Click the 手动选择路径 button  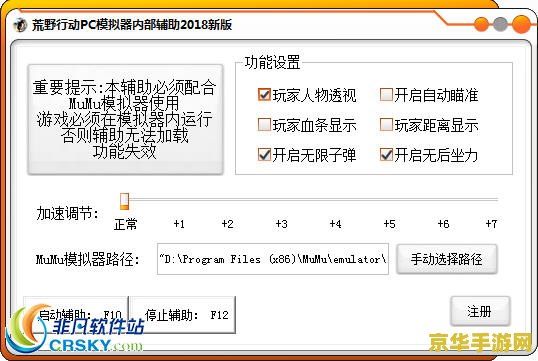(x=446, y=259)
